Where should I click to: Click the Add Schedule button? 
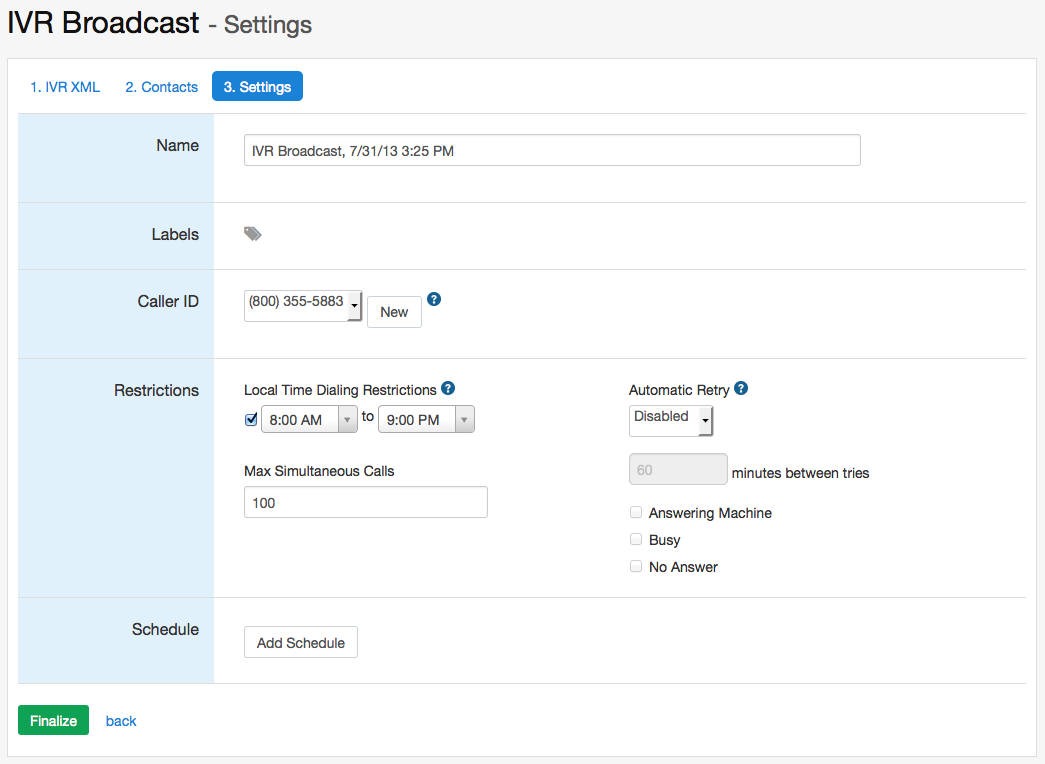[300, 642]
